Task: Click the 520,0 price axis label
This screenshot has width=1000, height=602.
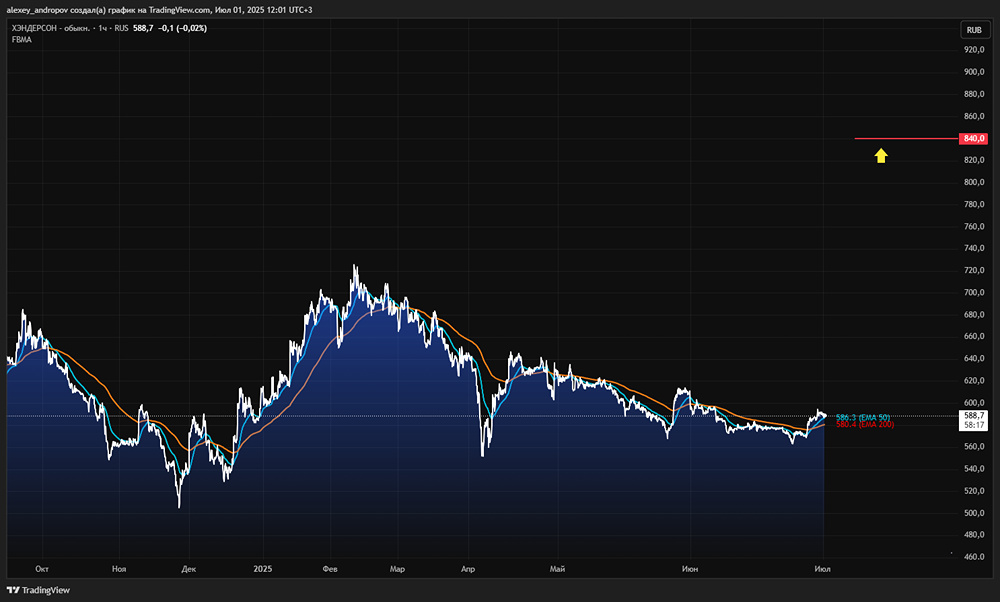Action: (974, 491)
